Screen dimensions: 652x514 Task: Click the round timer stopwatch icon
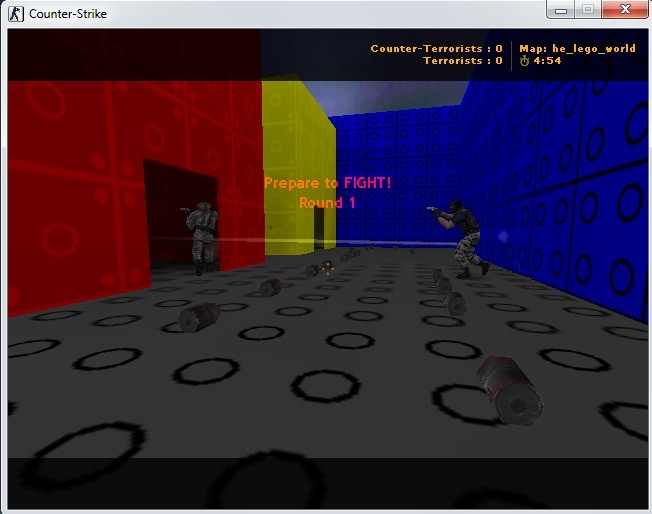[x=524, y=61]
